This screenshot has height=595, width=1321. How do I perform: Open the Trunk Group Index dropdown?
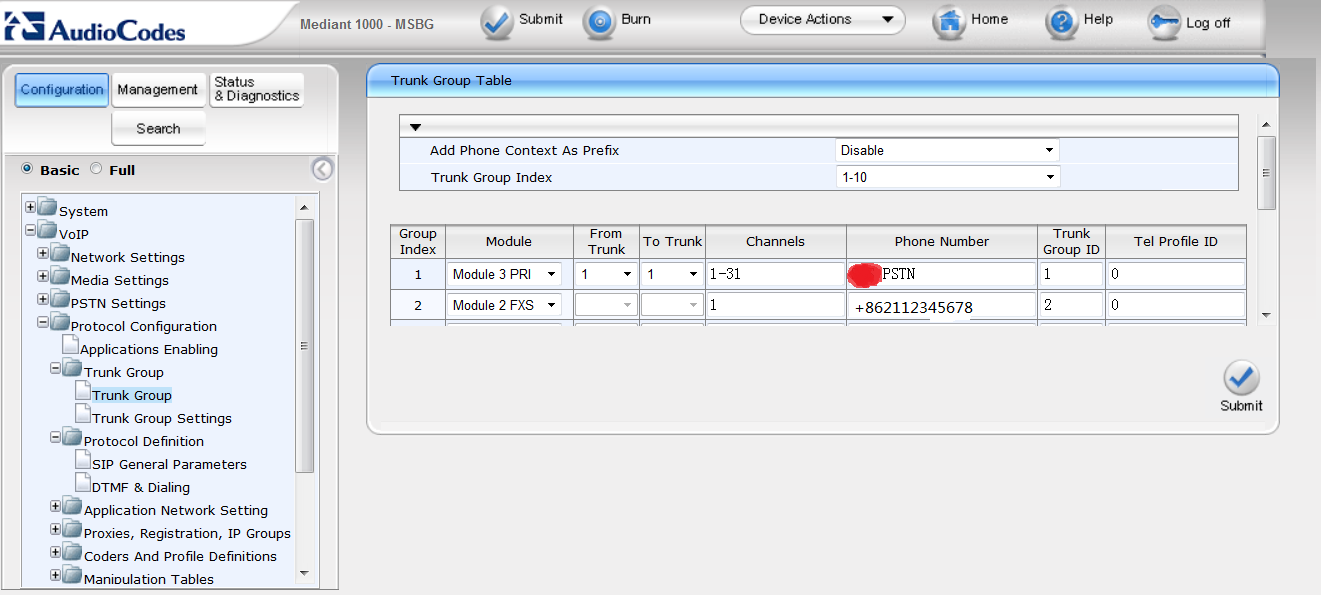point(947,177)
